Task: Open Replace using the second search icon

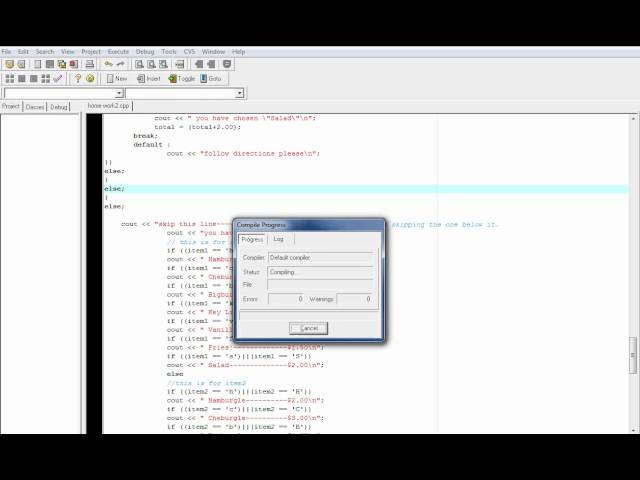Action: [151, 64]
